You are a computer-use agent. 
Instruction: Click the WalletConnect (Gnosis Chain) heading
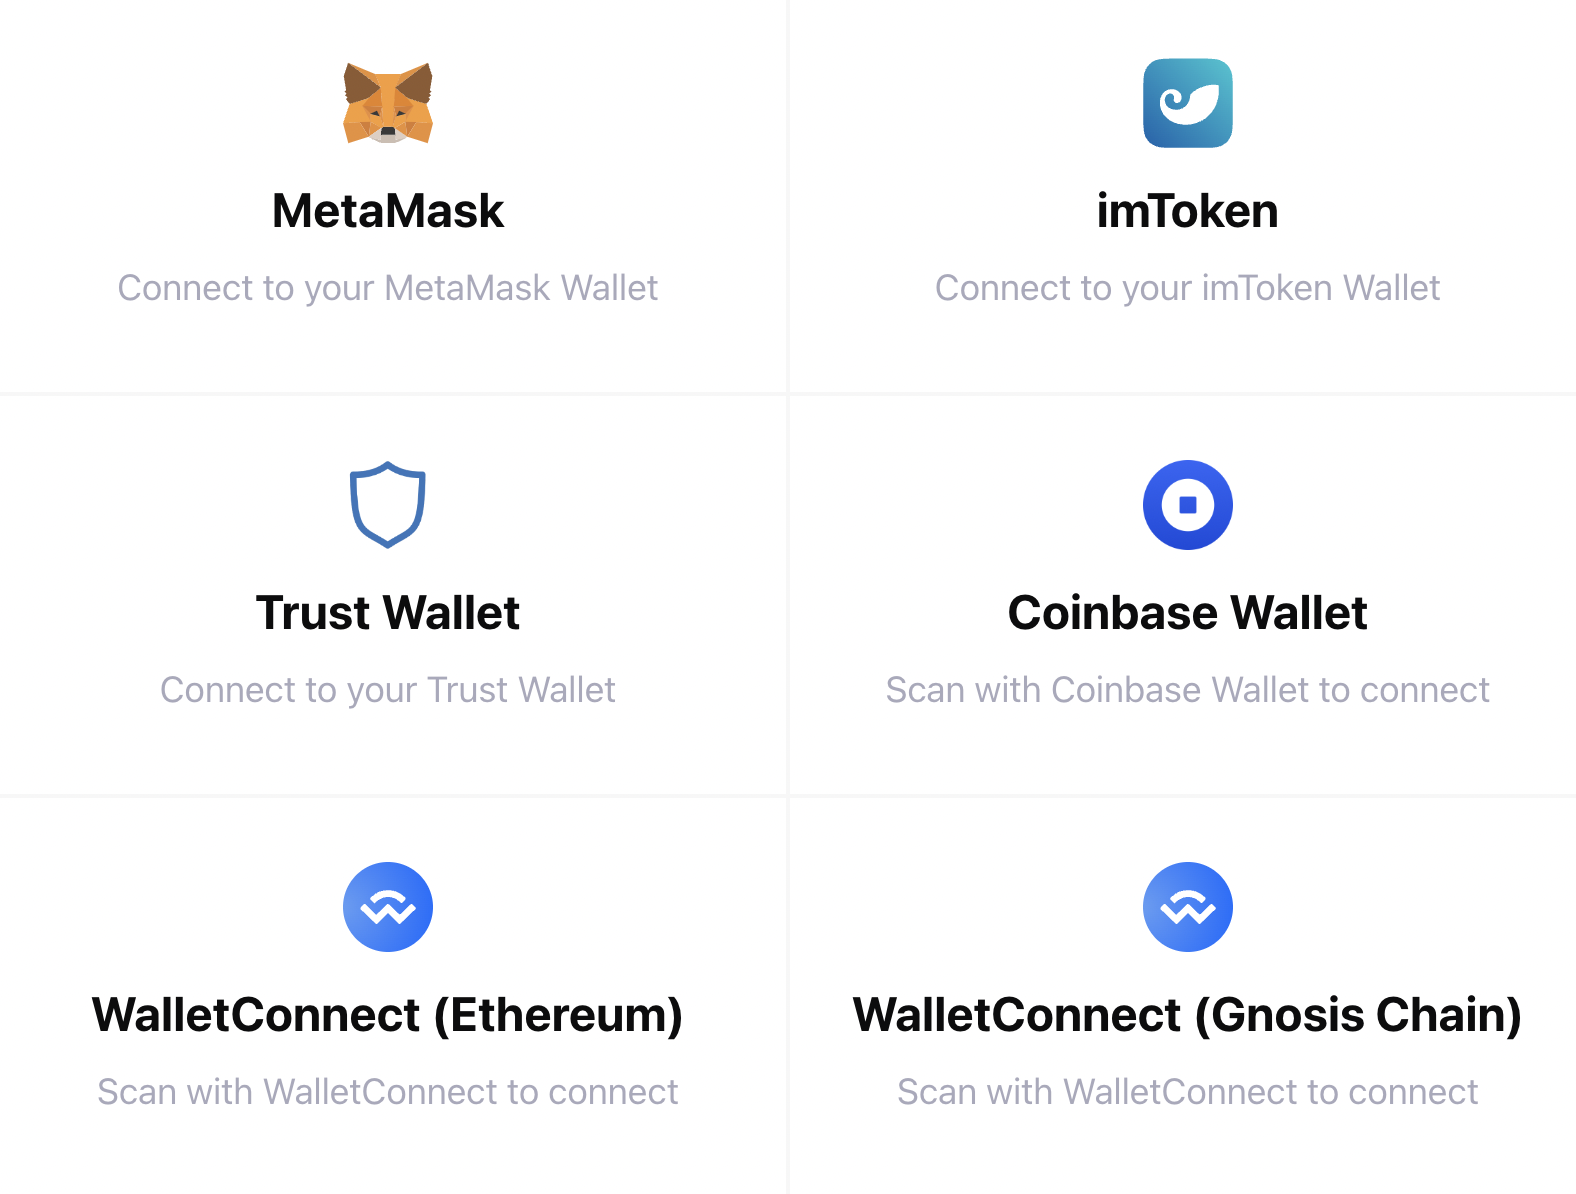point(1188,1015)
